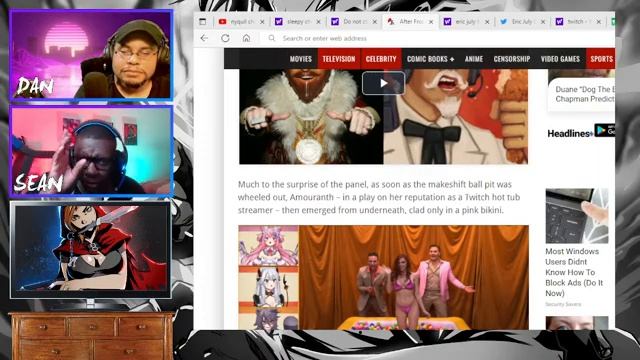Open the laptop keyboard ad thumbnail
The height and width of the screenshot is (360, 640).
[x=577, y=216]
